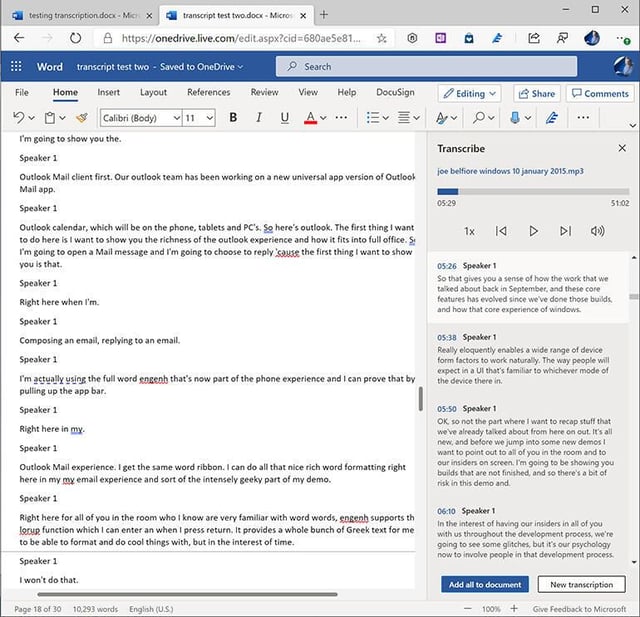Open the browser shopping bag extension icon
Screen dimensions: 640x617
tap(469, 38)
